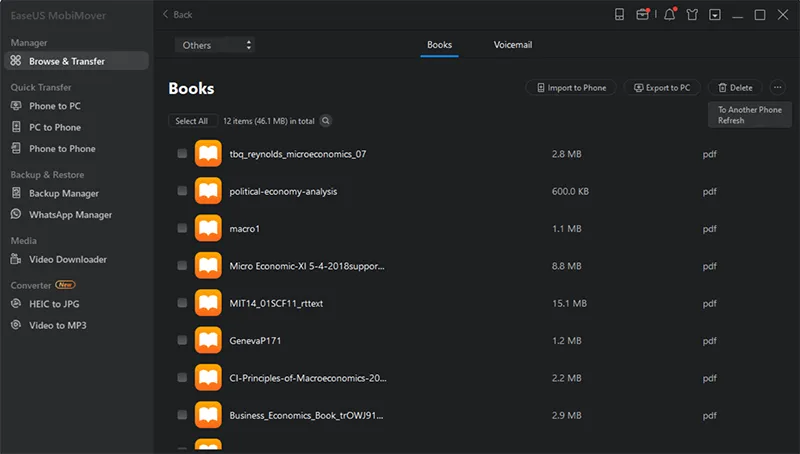The height and width of the screenshot is (454, 800).
Task: Tick the CI-Principles-of-Macroeconomics checkbox
Action: pyautogui.click(x=182, y=377)
